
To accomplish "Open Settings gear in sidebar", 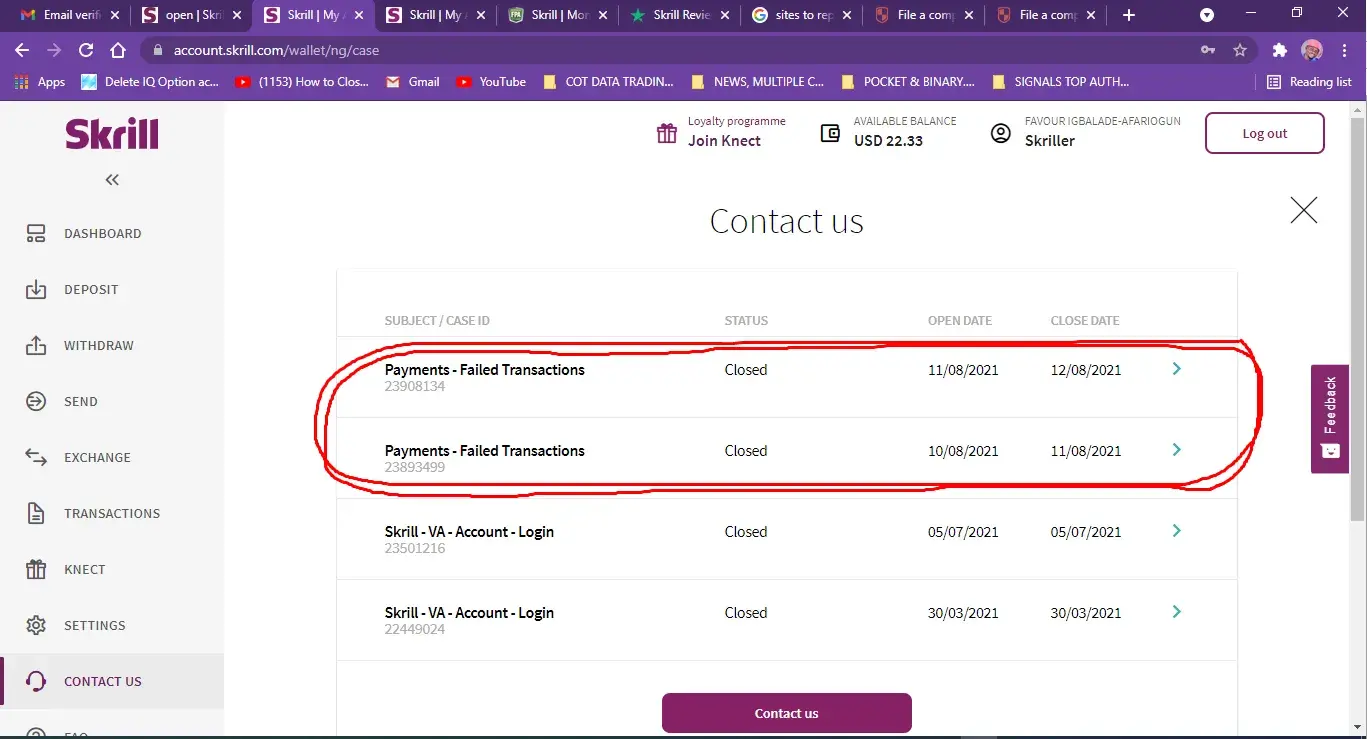I will 36,626.
